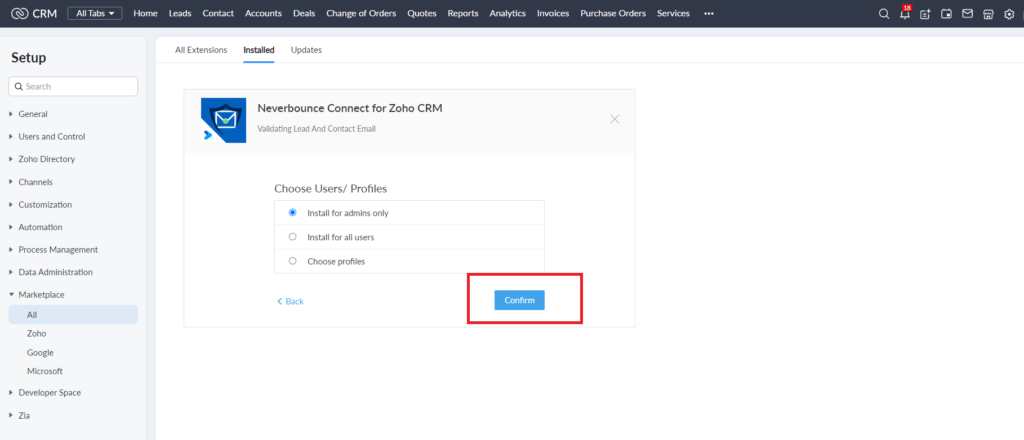
Task: Click the more tabs ellipsis
Action: click(709, 13)
